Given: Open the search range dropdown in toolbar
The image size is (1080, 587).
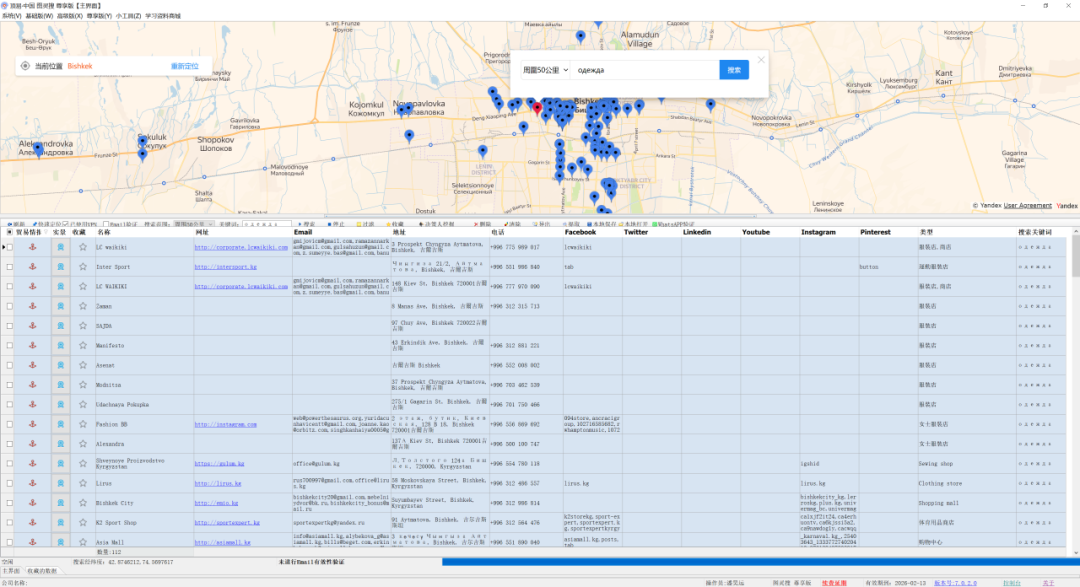Looking at the screenshot, I should (x=194, y=224).
